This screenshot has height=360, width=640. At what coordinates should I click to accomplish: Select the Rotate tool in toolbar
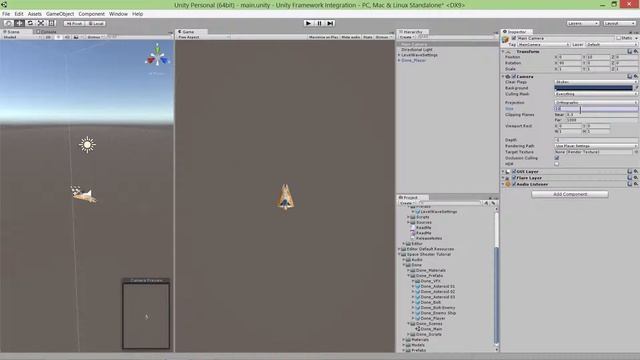pyautogui.click(x=30, y=23)
